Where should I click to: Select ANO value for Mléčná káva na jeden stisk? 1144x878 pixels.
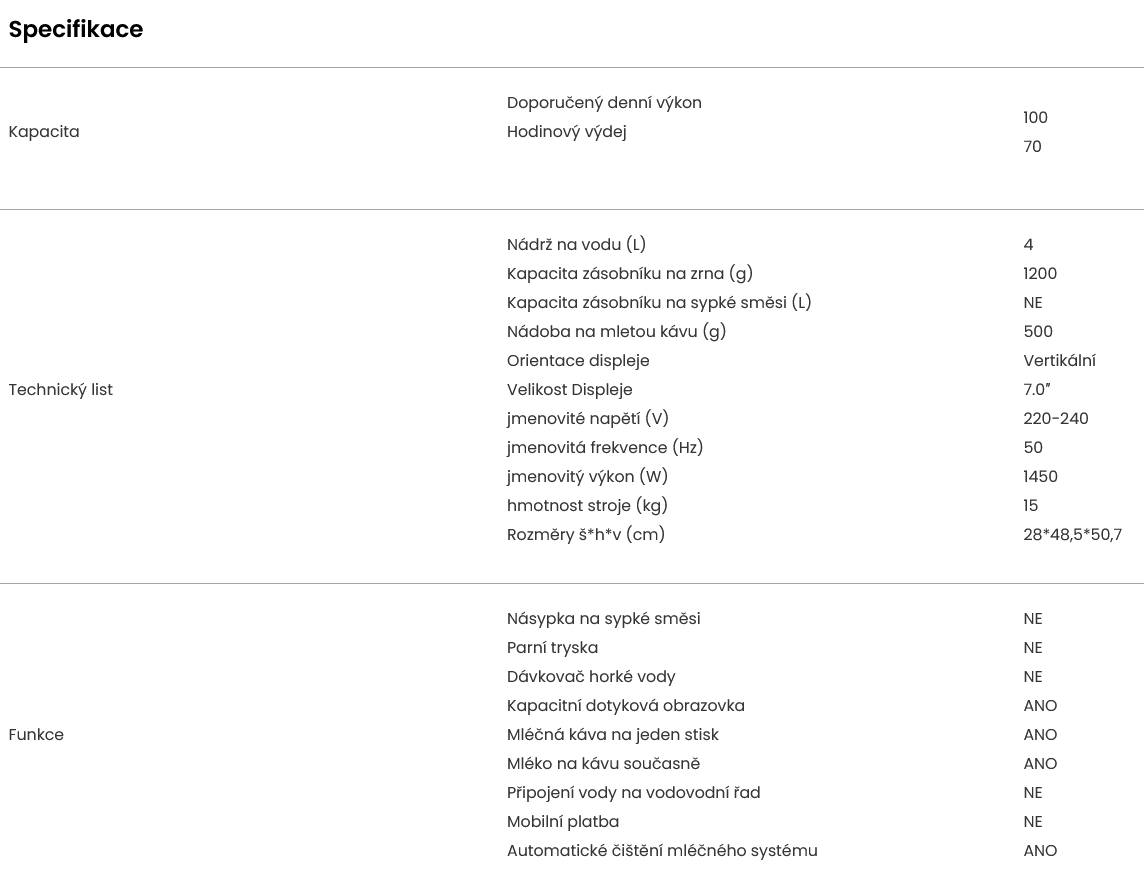(1040, 735)
